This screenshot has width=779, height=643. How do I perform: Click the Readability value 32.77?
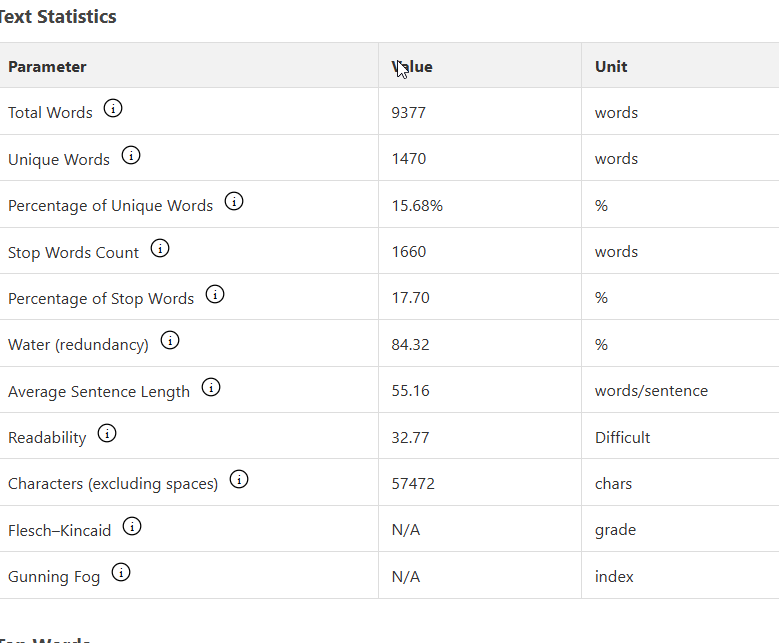(410, 438)
